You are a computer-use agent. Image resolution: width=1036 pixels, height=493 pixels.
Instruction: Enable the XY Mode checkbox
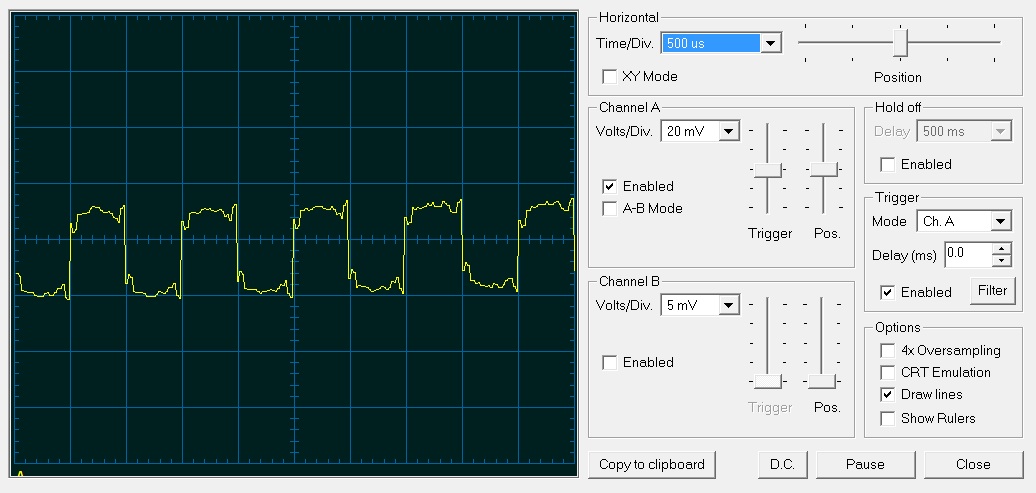pyautogui.click(x=609, y=77)
